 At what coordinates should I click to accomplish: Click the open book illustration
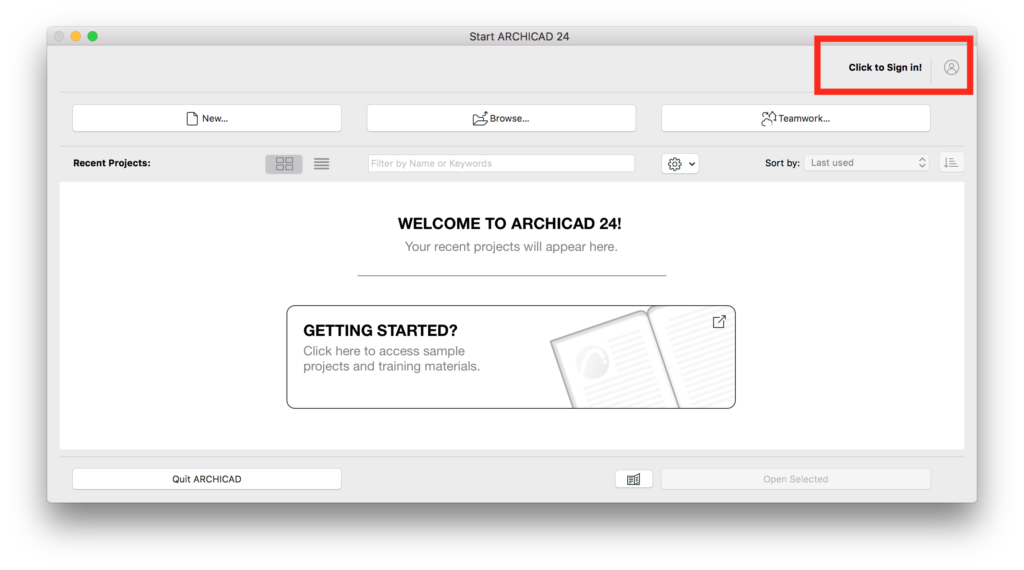(x=640, y=358)
